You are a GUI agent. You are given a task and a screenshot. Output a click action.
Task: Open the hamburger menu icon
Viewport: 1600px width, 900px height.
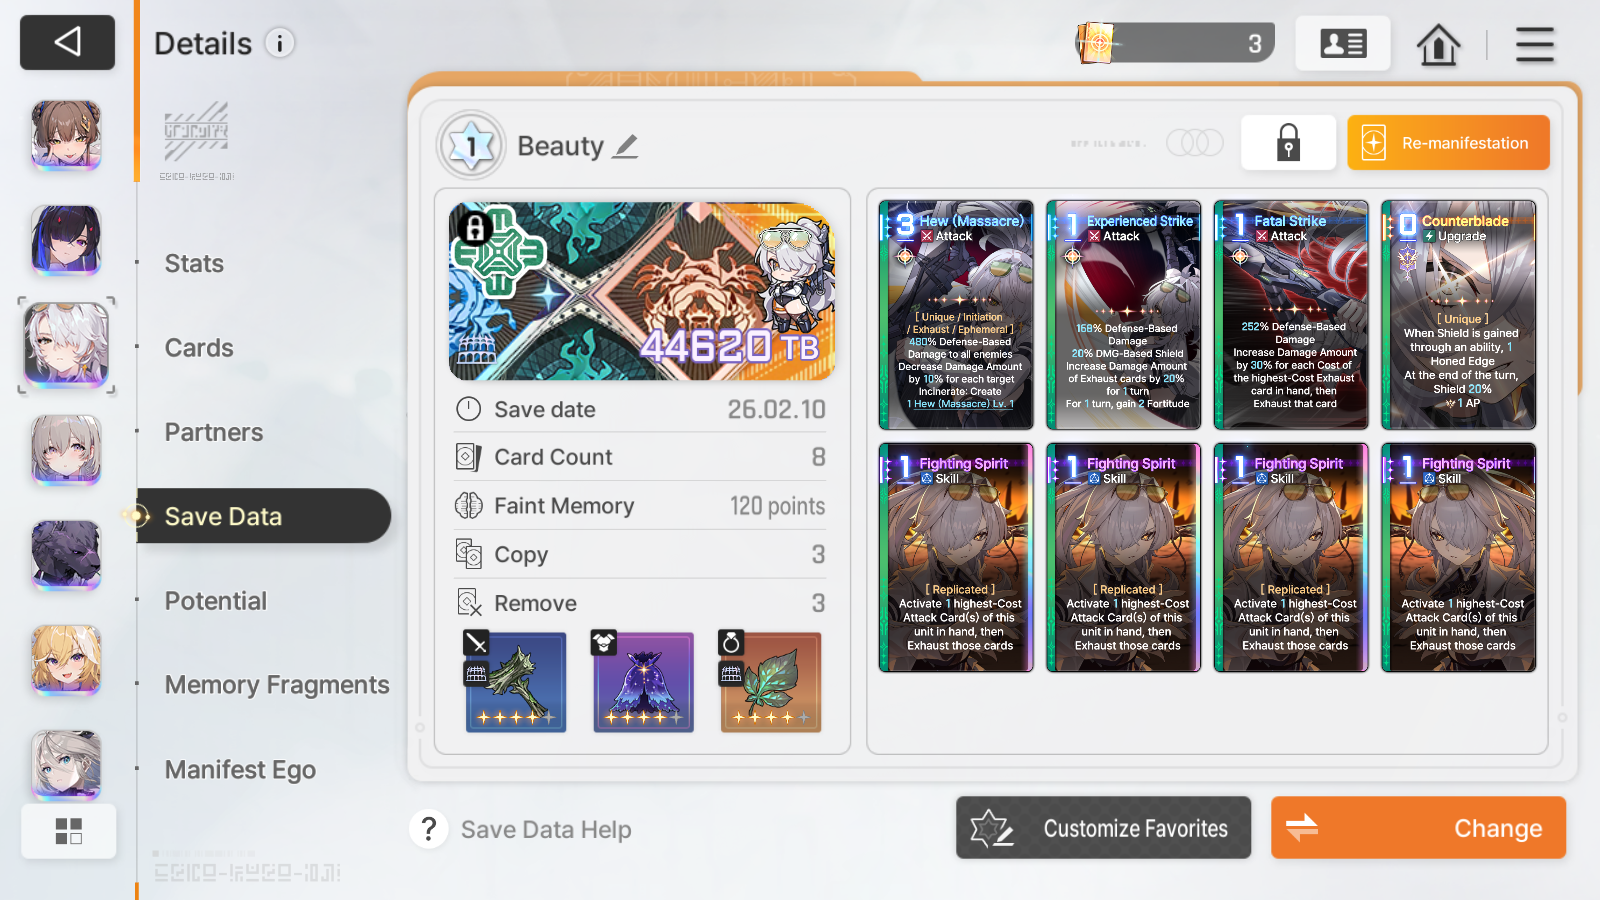click(x=1534, y=44)
